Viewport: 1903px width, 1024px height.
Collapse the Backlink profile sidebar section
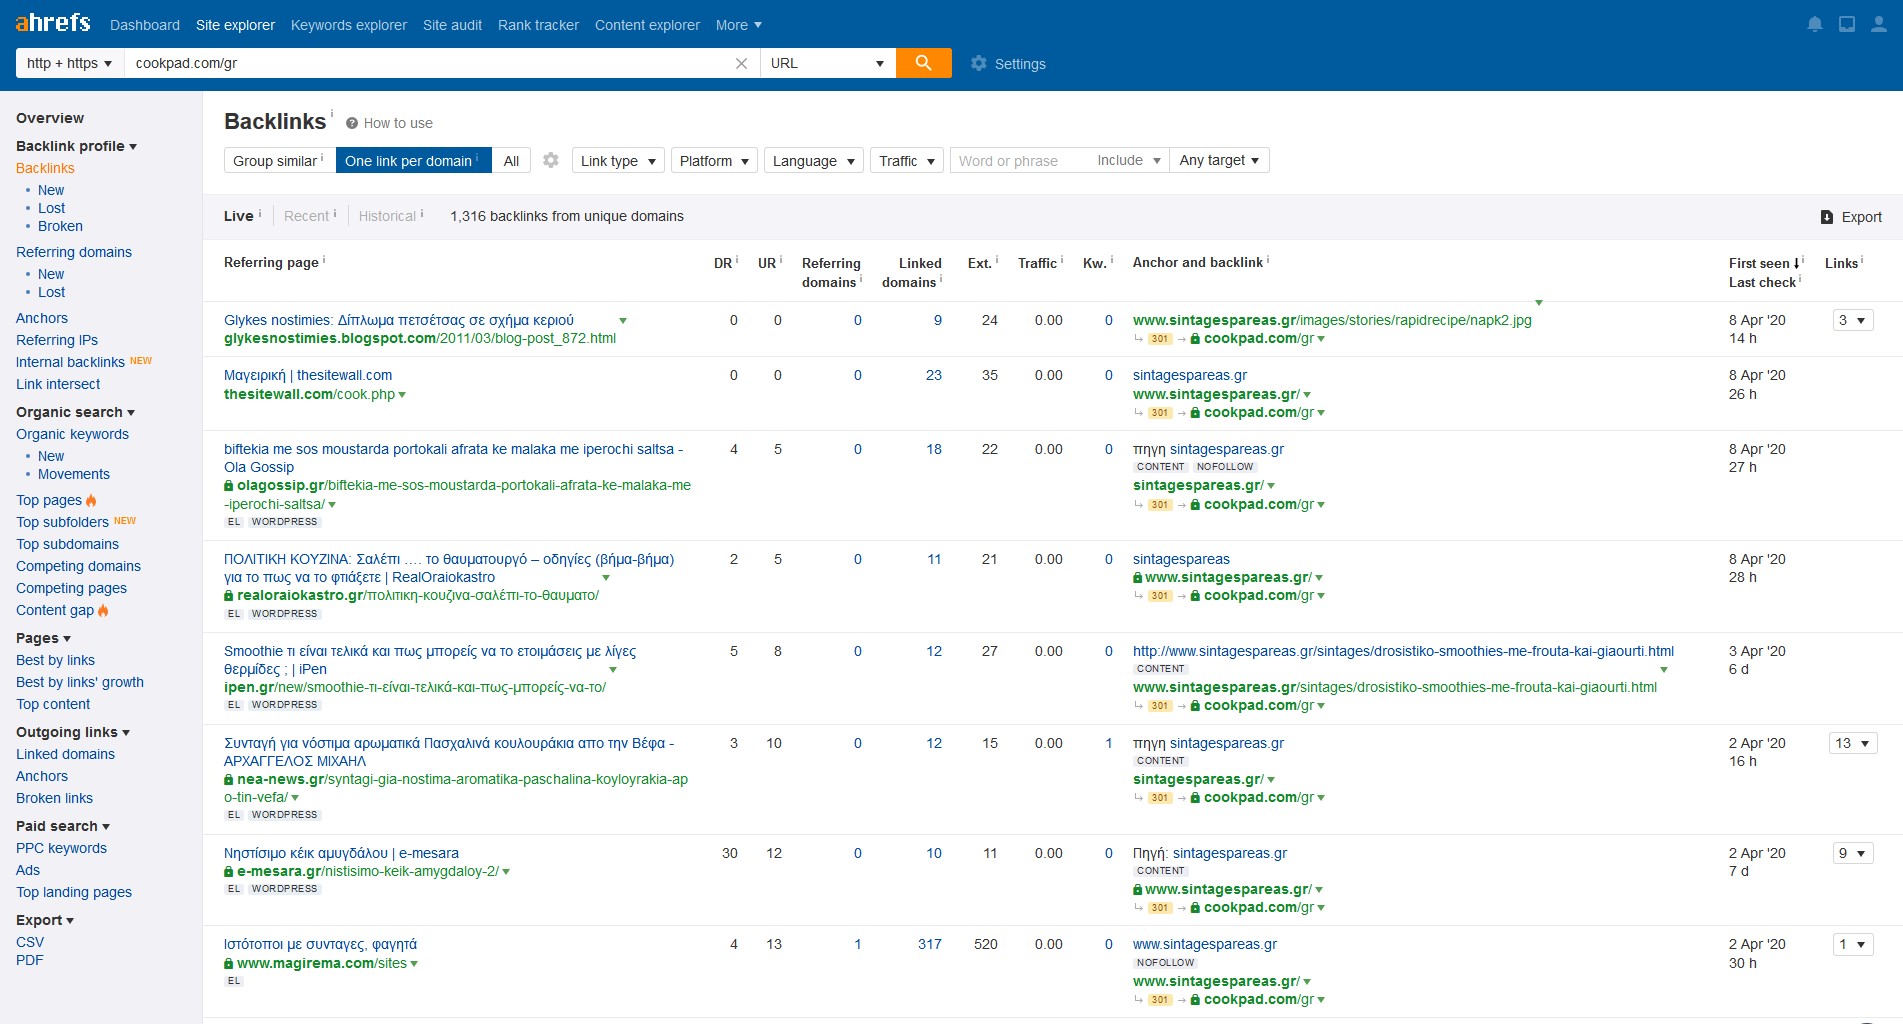tap(76, 146)
